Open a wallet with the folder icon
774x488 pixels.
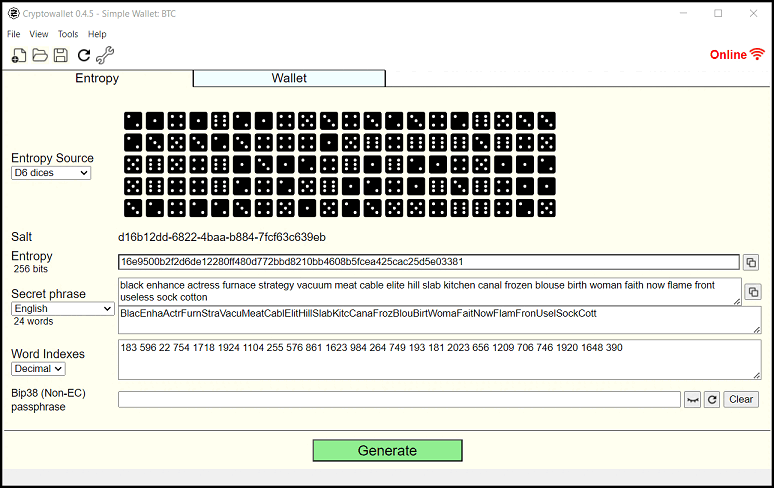tap(40, 55)
